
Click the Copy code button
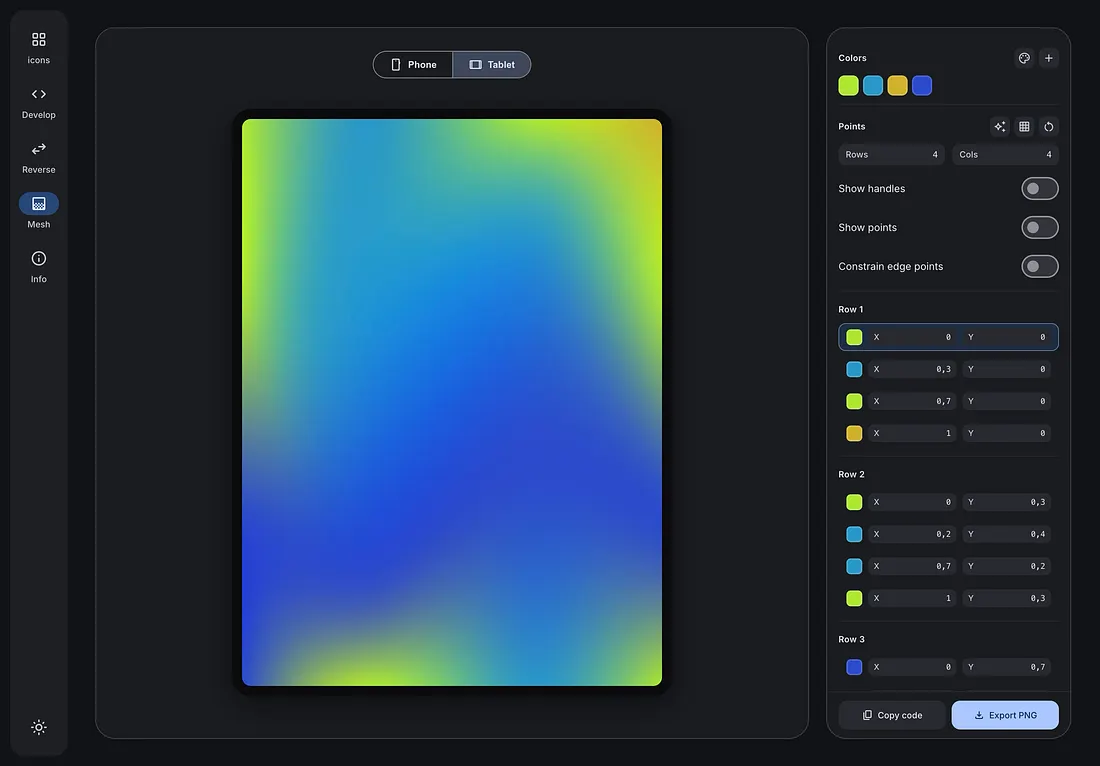[x=892, y=715]
